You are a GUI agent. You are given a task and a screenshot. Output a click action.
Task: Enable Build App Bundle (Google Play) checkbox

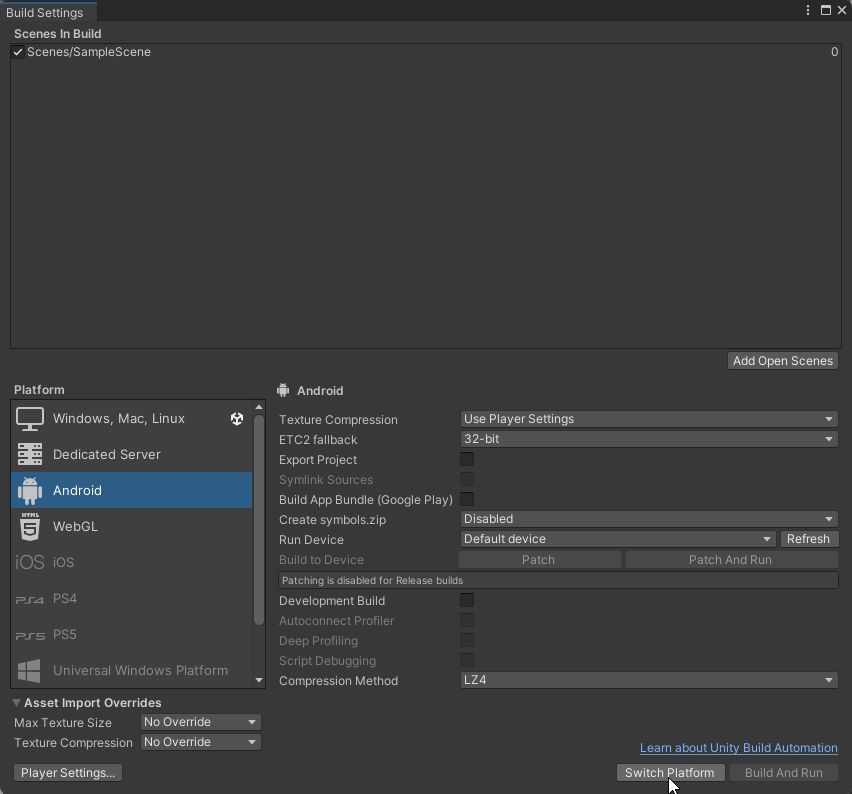(x=467, y=499)
